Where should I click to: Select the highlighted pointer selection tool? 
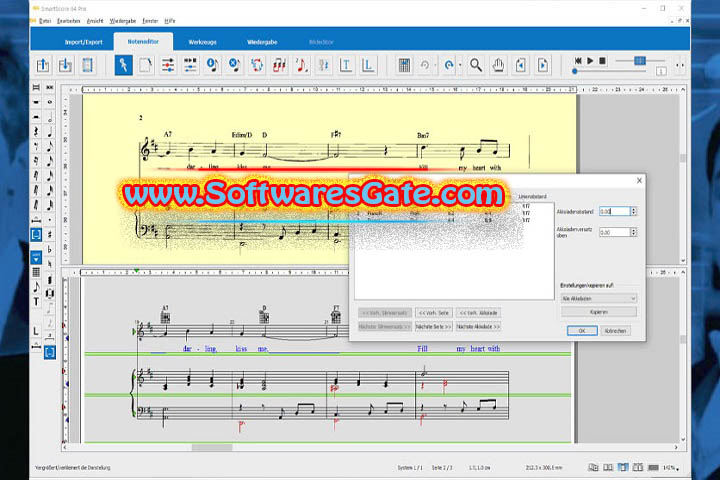[x=124, y=65]
